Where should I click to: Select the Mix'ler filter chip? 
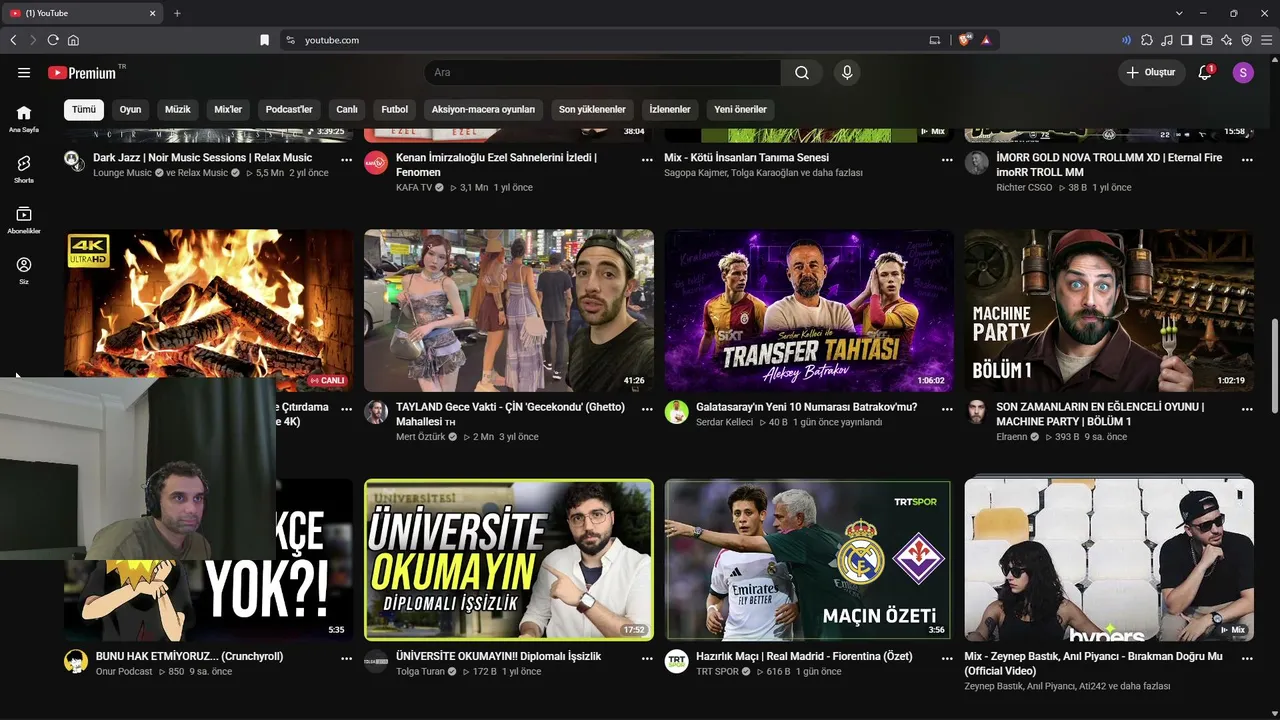(228, 109)
